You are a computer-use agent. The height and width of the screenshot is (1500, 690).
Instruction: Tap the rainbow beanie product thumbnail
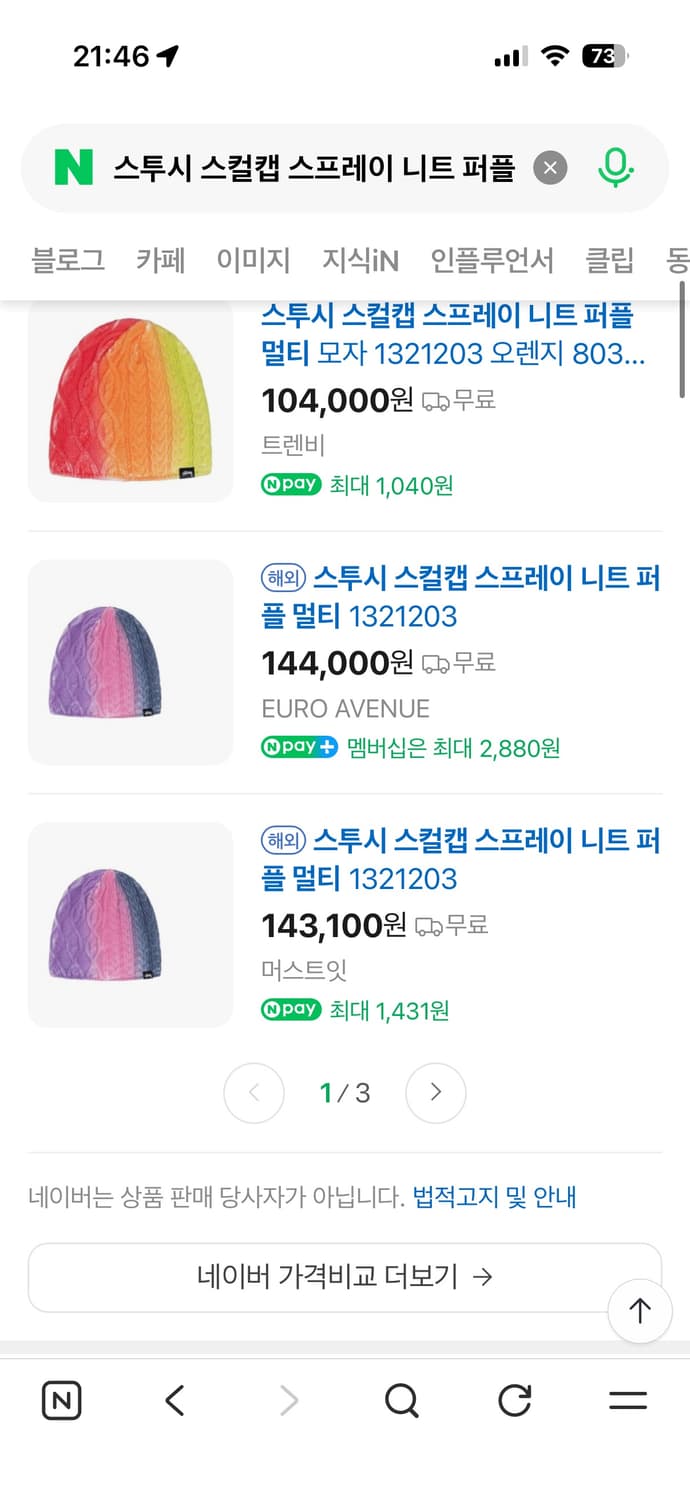(130, 400)
